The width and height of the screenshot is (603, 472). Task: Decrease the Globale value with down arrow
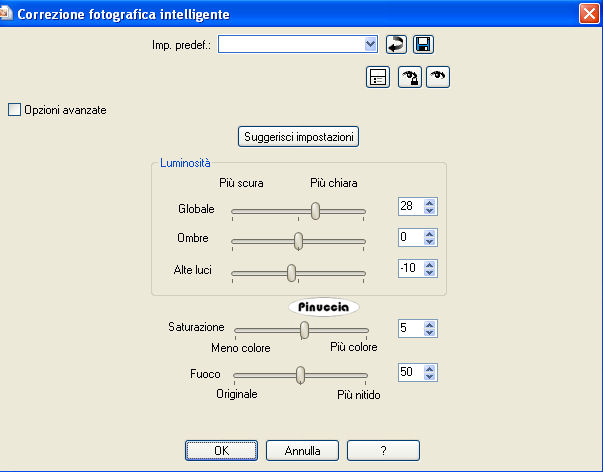pyautogui.click(x=430, y=210)
